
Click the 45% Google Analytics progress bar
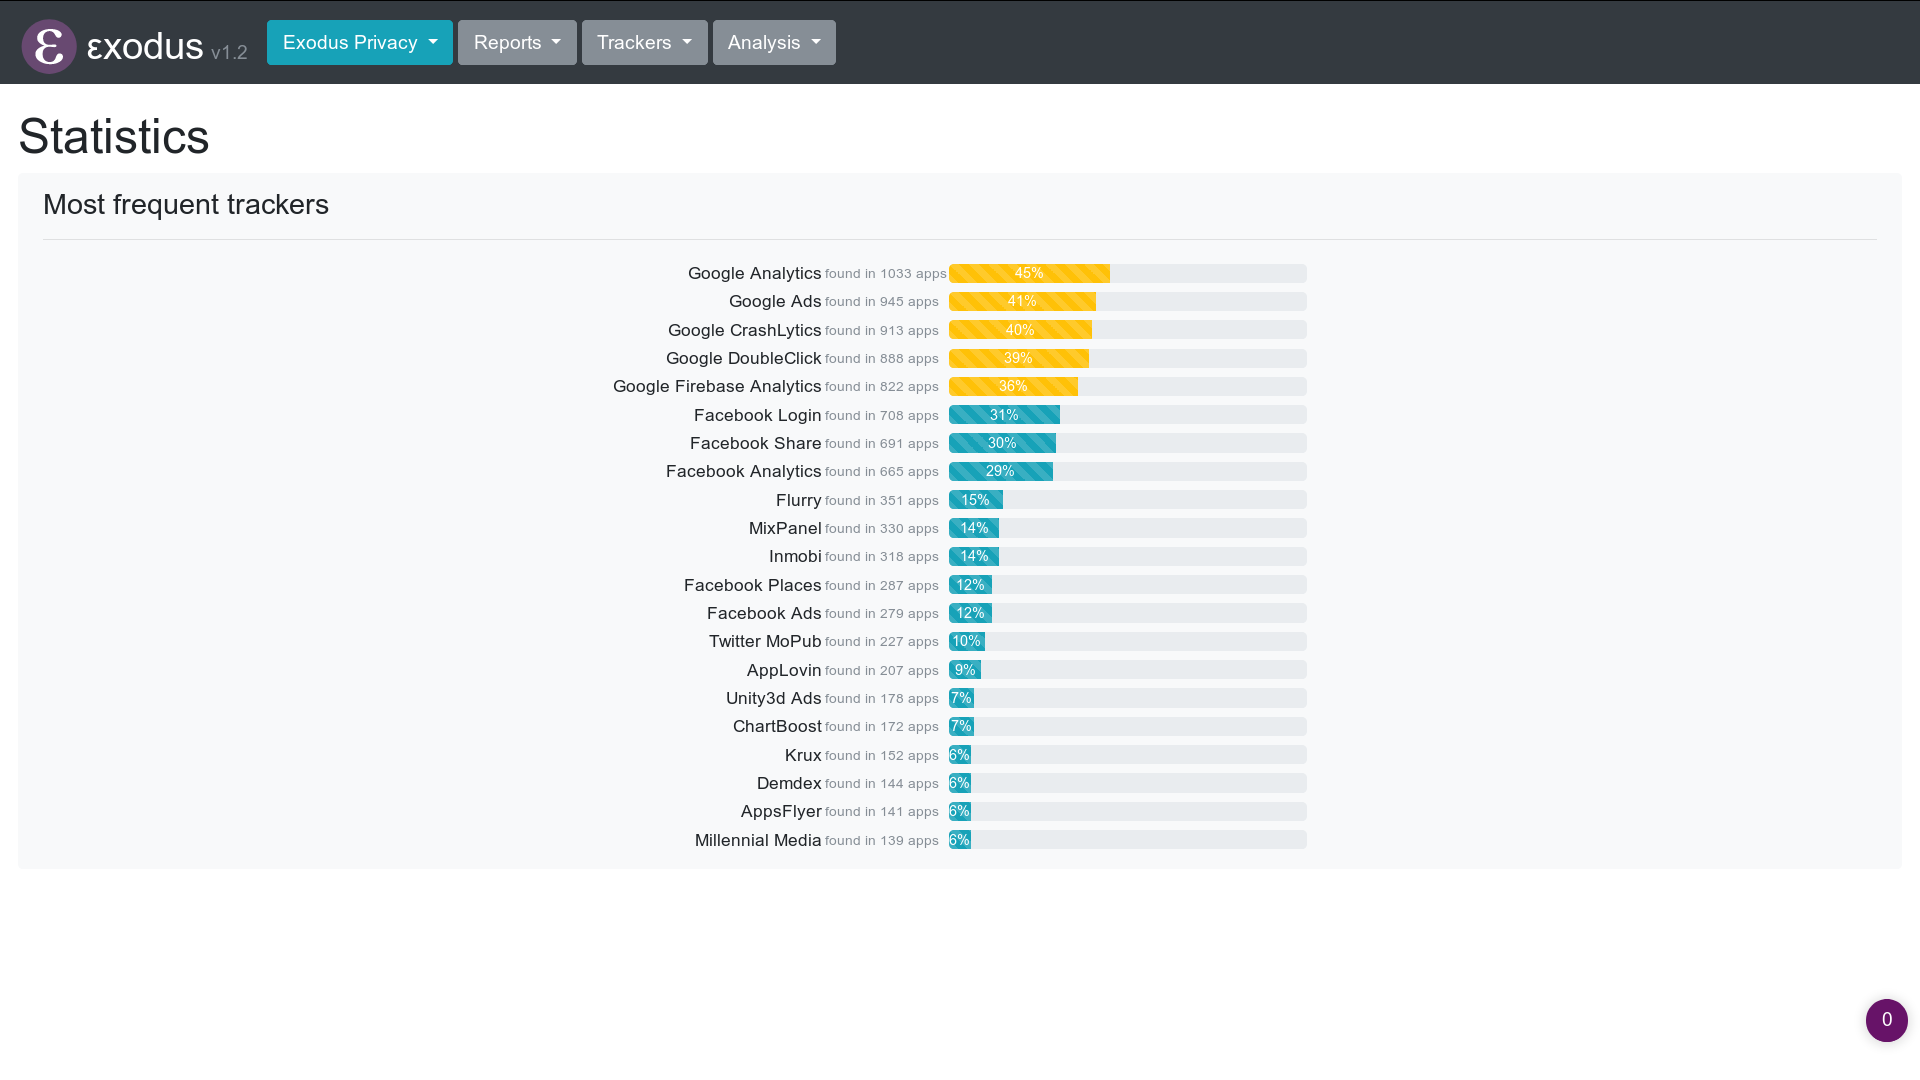coord(1029,273)
